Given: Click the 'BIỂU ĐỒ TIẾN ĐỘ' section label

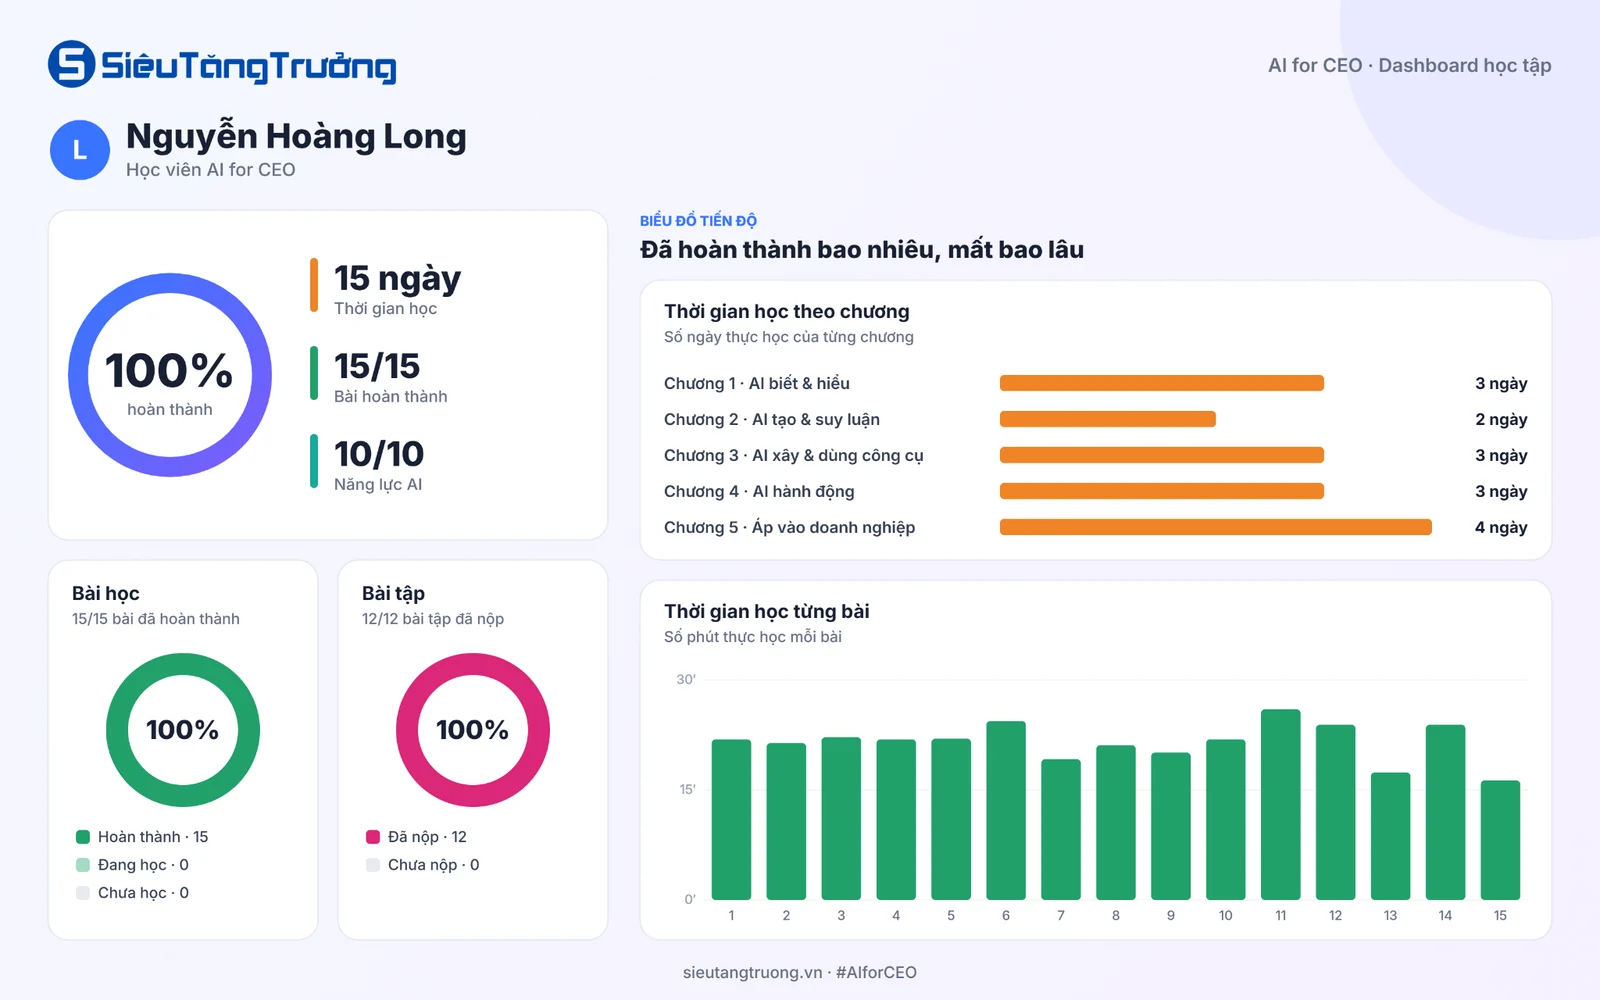Looking at the screenshot, I should 698,220.
